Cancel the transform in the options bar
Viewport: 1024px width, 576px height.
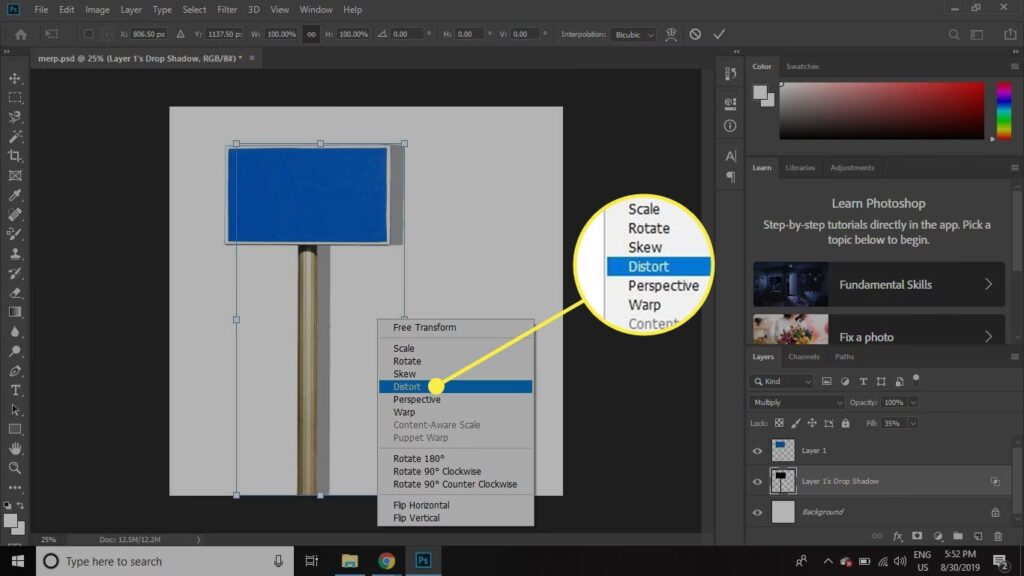695,34
